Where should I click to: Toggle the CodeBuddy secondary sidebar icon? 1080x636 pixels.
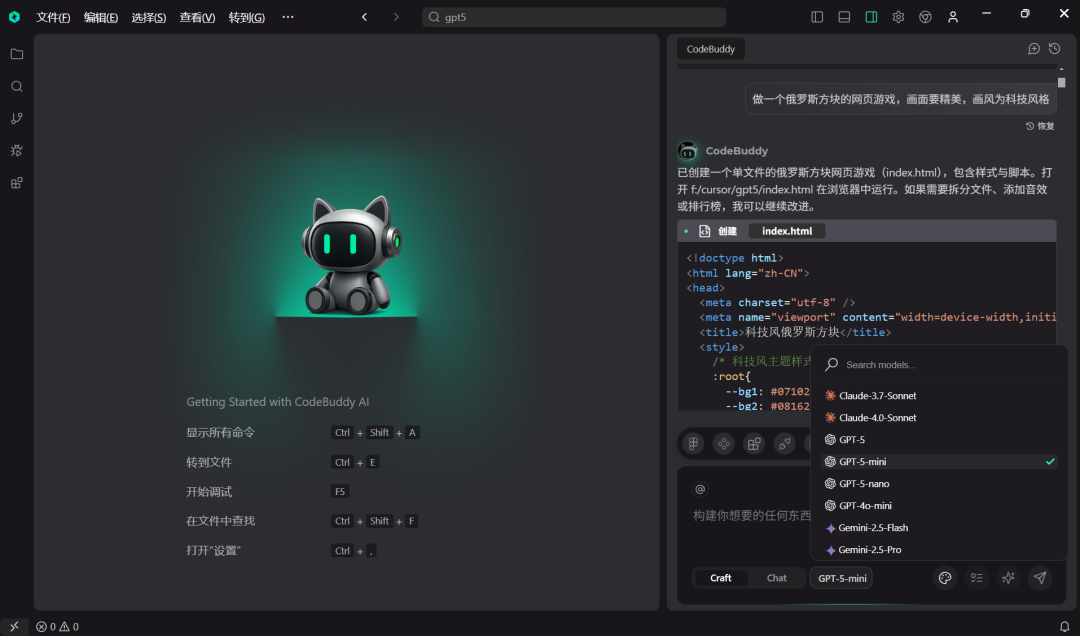[x=871, y=17]
